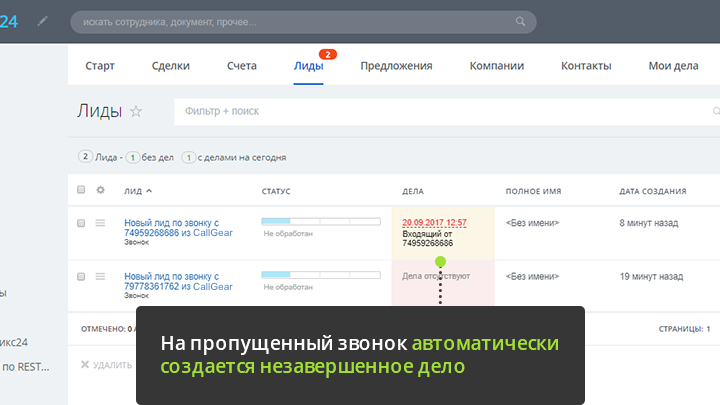The height and width of the screenshot is (405, 720).
Task: Open grid settings gear icon
Action: [x=100, y=190]
